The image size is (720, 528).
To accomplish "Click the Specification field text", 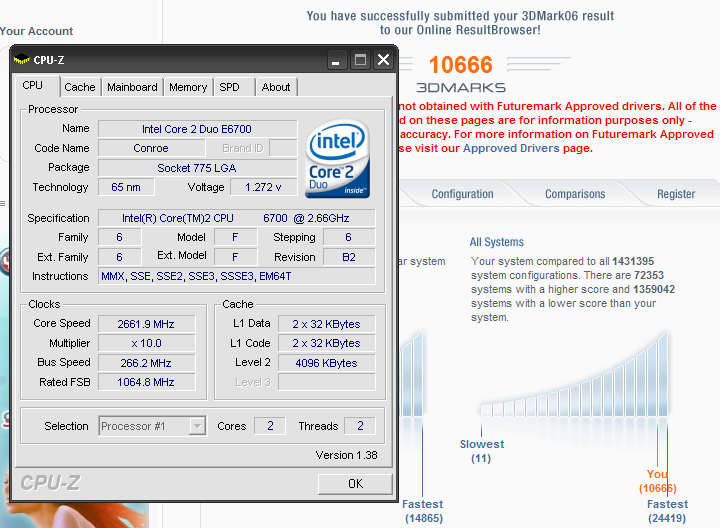I will 236,218.
